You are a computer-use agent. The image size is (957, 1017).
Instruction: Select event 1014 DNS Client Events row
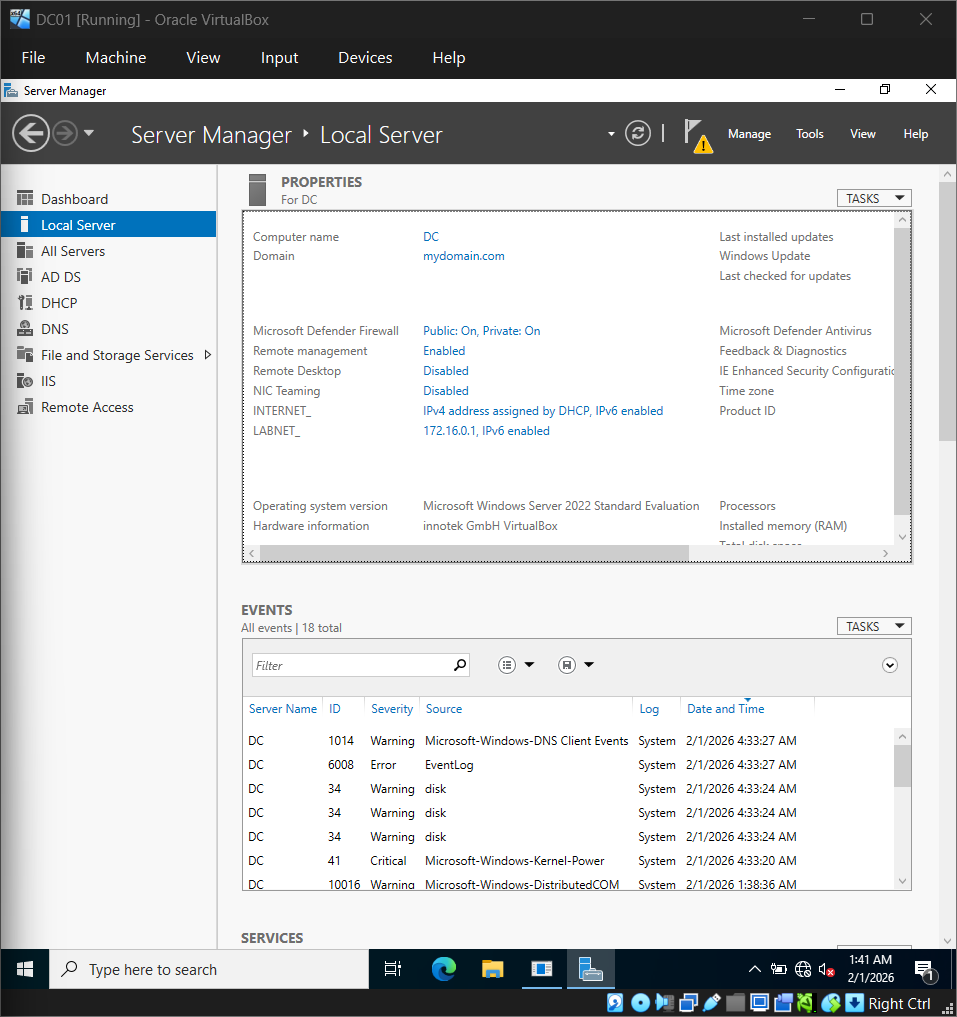pyautogui.click(x=568, y=741)
